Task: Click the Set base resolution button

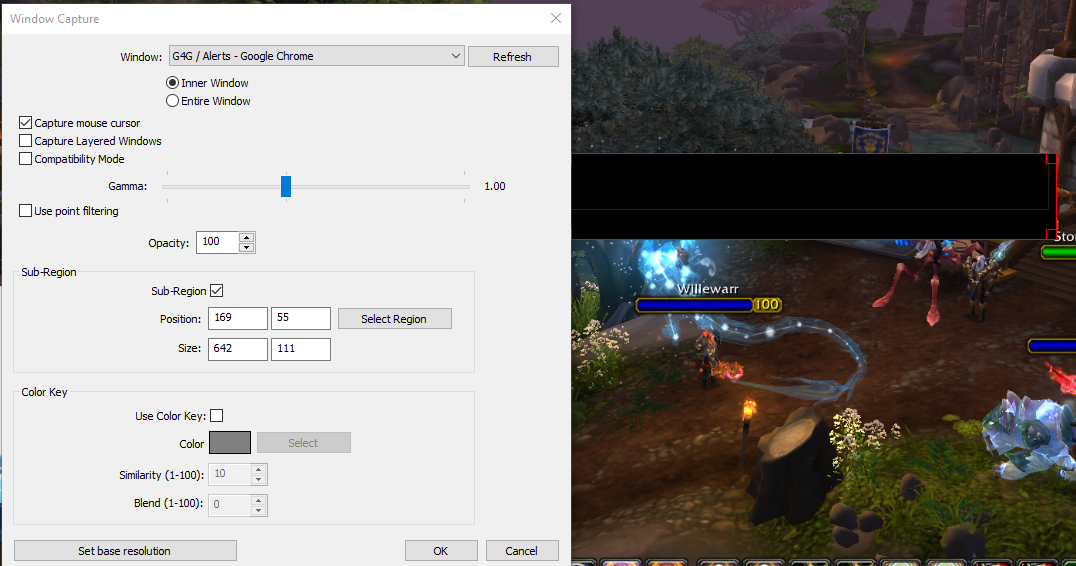Action: click(x=125, y=551)
